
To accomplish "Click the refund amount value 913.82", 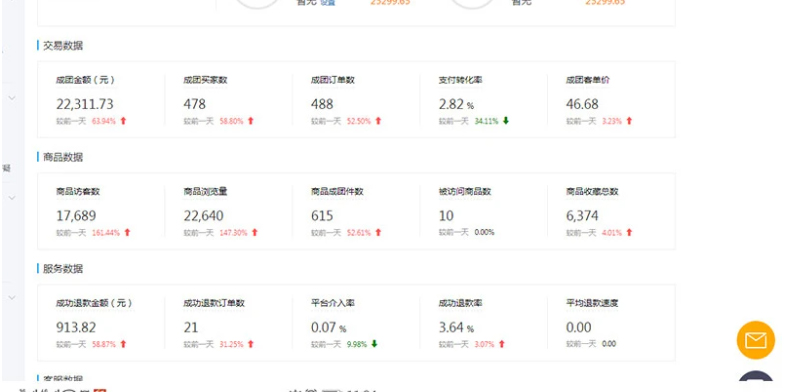I will click(x=76, y=327).
